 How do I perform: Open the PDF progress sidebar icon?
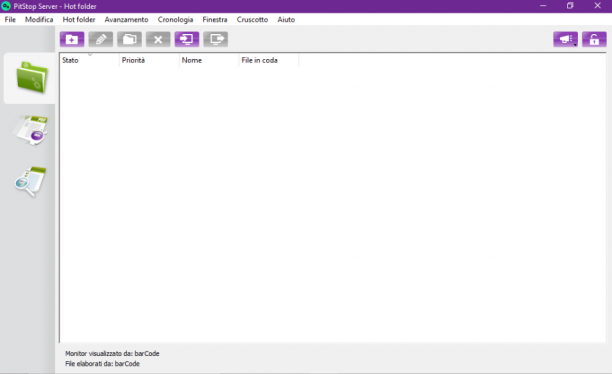[31, 130]
